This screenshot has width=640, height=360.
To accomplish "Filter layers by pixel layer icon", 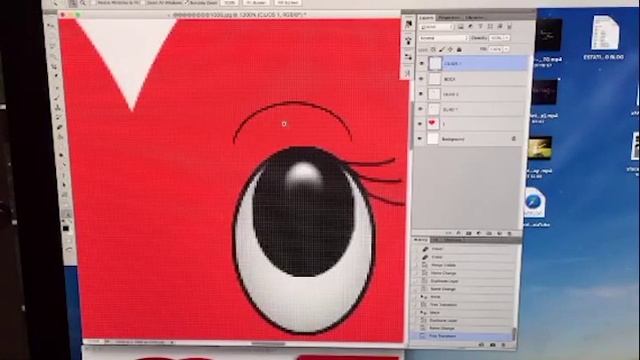I will (x=460, y=27).
